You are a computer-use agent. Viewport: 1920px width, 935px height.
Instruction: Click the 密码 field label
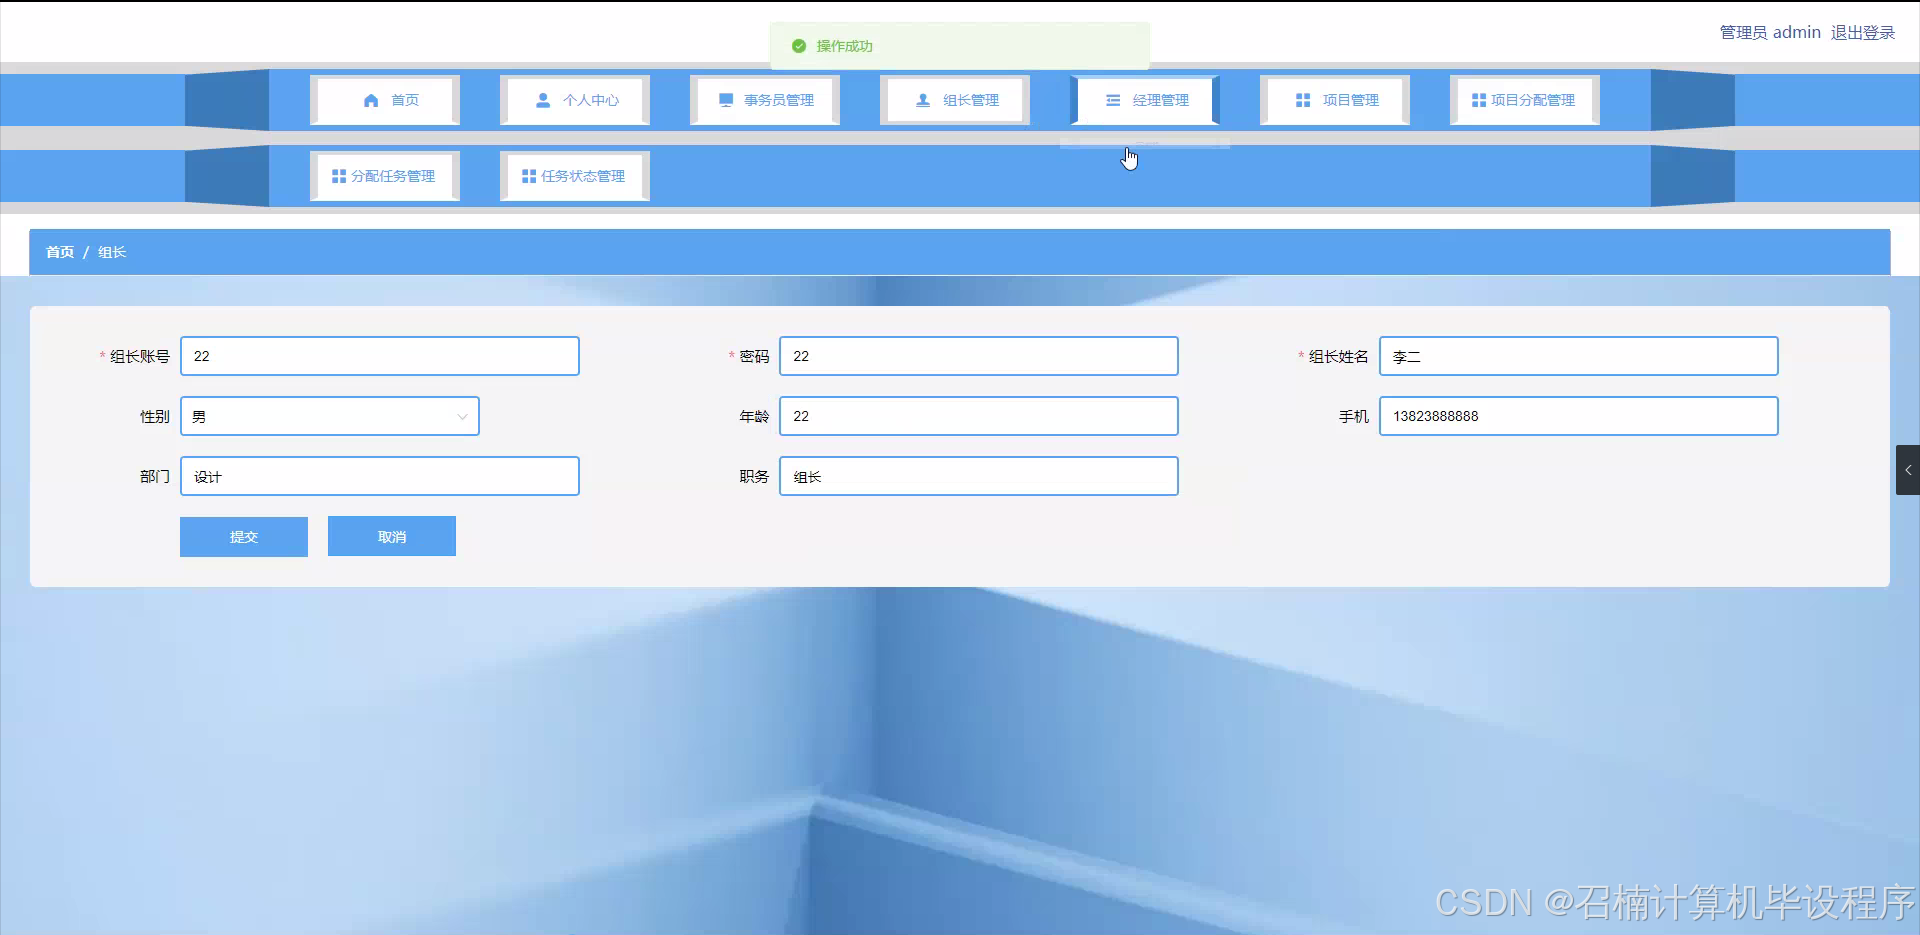[754, 356]
